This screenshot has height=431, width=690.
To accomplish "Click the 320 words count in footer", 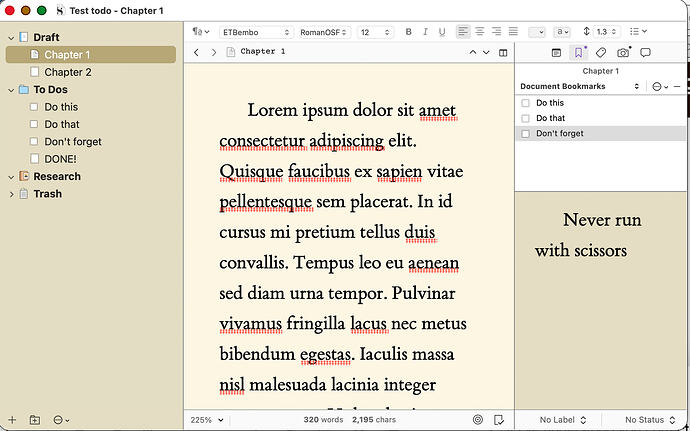I will [x=323, y=420].
